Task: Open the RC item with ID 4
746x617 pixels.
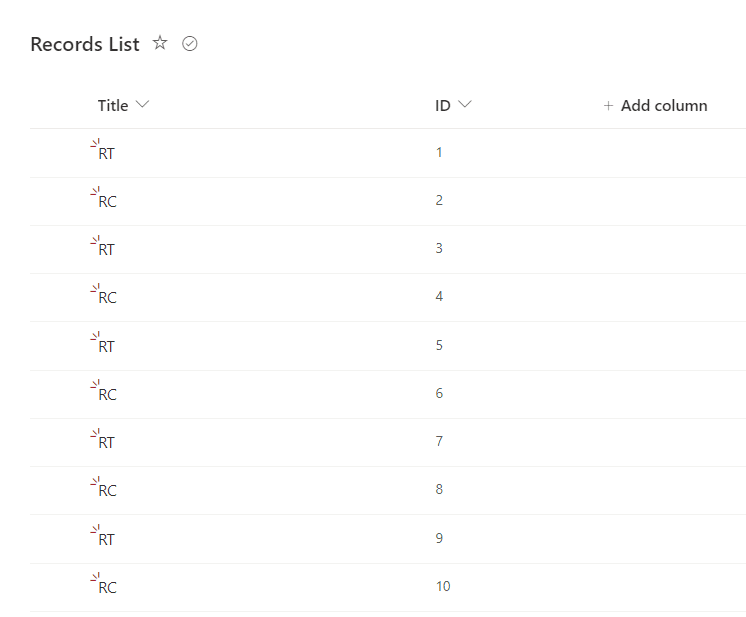Action: coord(107,298)
